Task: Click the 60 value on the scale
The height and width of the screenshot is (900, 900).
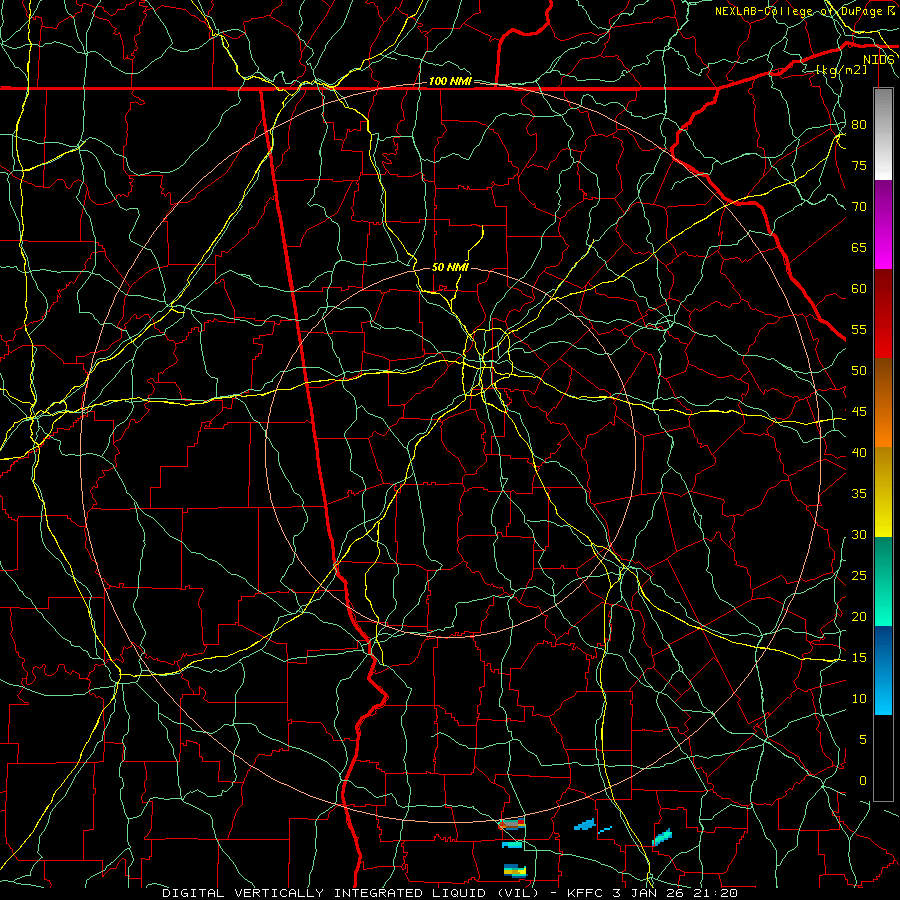Action: [x=859, y=289]
